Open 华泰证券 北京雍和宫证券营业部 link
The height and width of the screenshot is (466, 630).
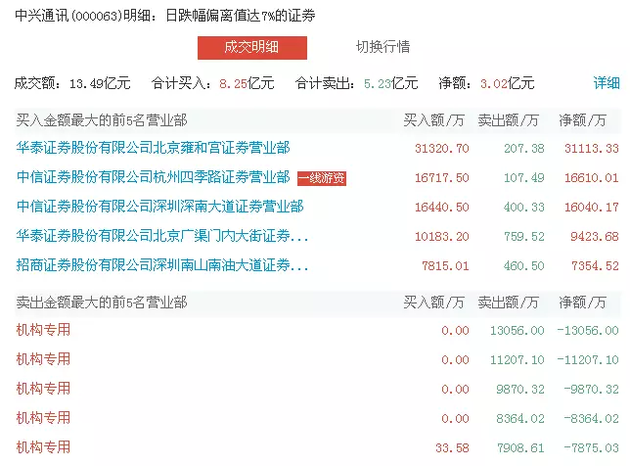click(x=153, y=148)
